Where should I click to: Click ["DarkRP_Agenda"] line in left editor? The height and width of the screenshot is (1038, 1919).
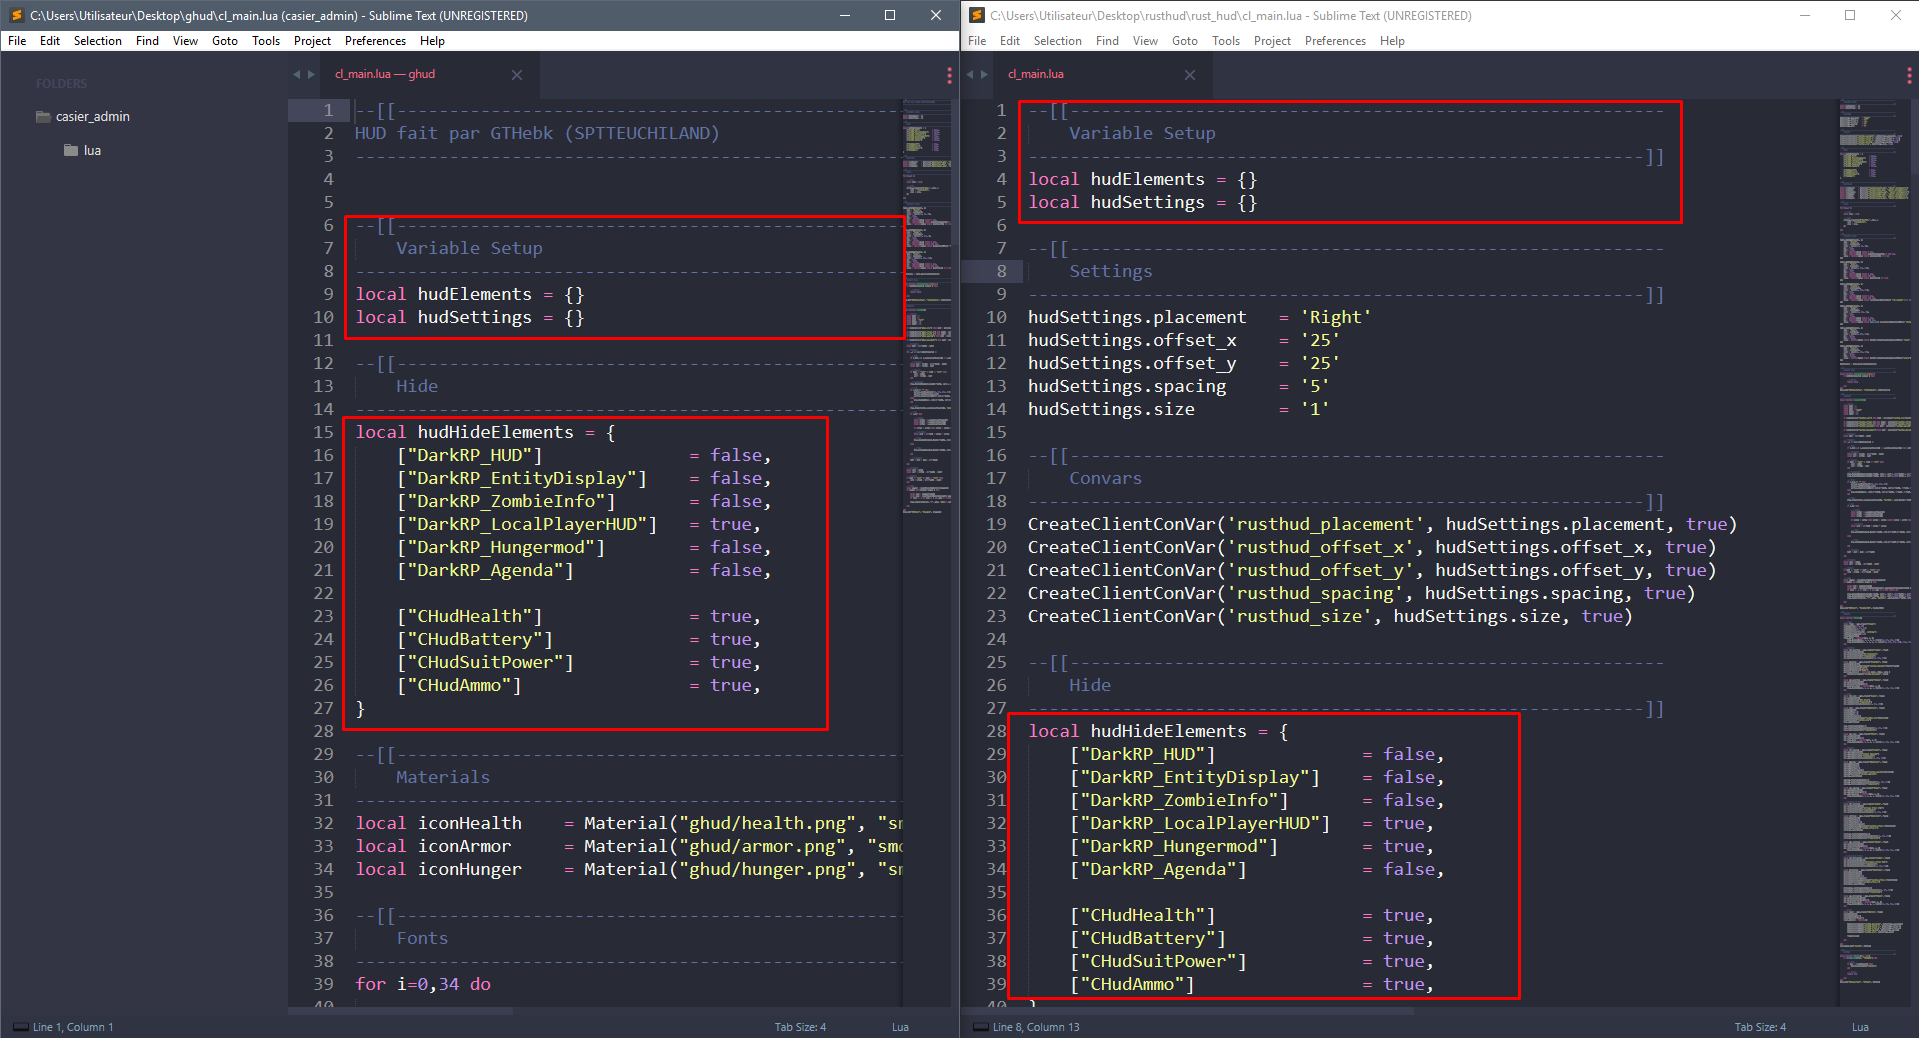coord(584,570)
